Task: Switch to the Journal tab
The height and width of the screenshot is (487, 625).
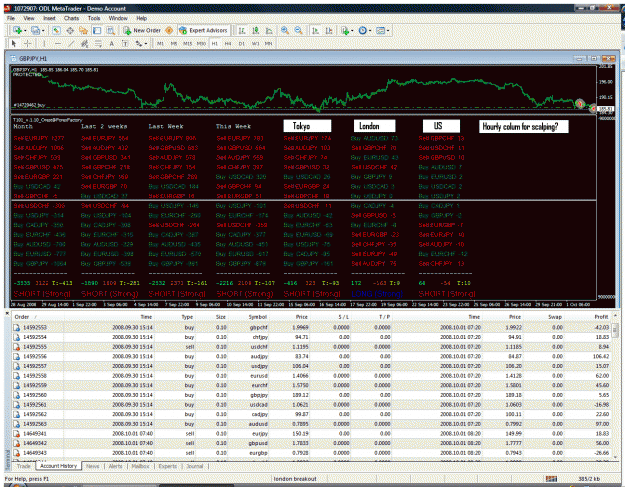Action: pyautogui.click(x=195, y=466)
